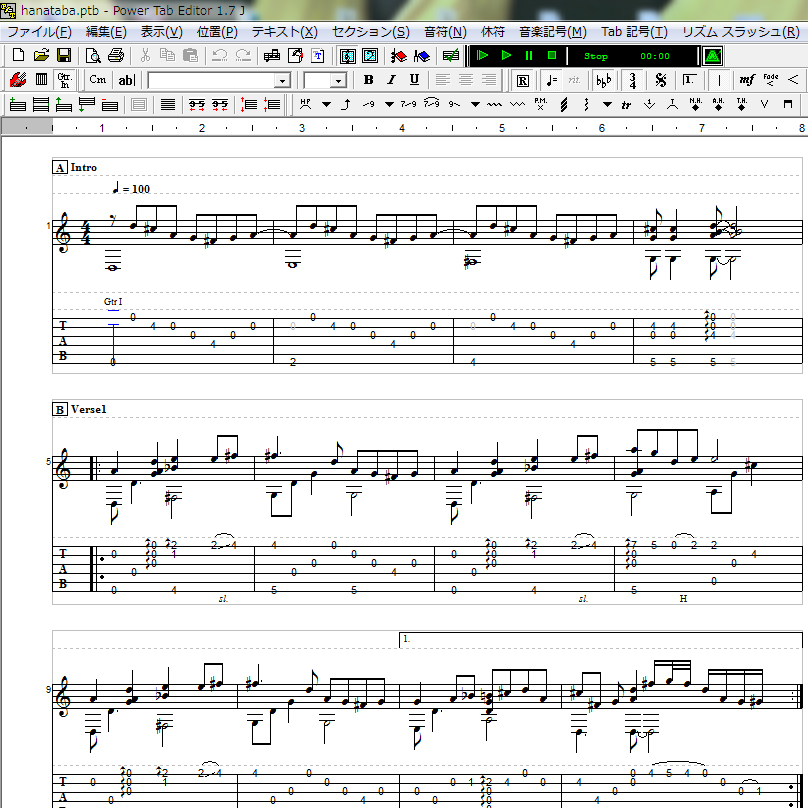This screenshot has width=808, height=808.
Task: Apply artificial harmonic A.H.
Action: tap(718, 105)
